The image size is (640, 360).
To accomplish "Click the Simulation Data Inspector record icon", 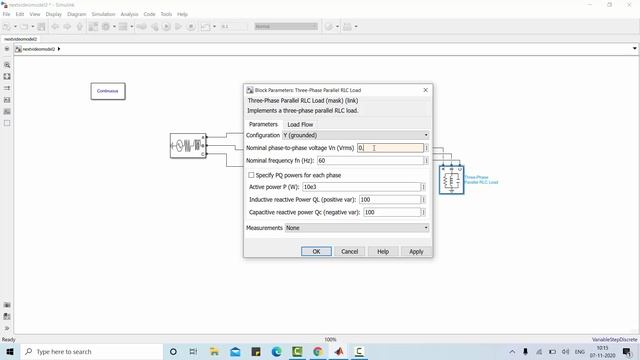I will coord(205,27).
